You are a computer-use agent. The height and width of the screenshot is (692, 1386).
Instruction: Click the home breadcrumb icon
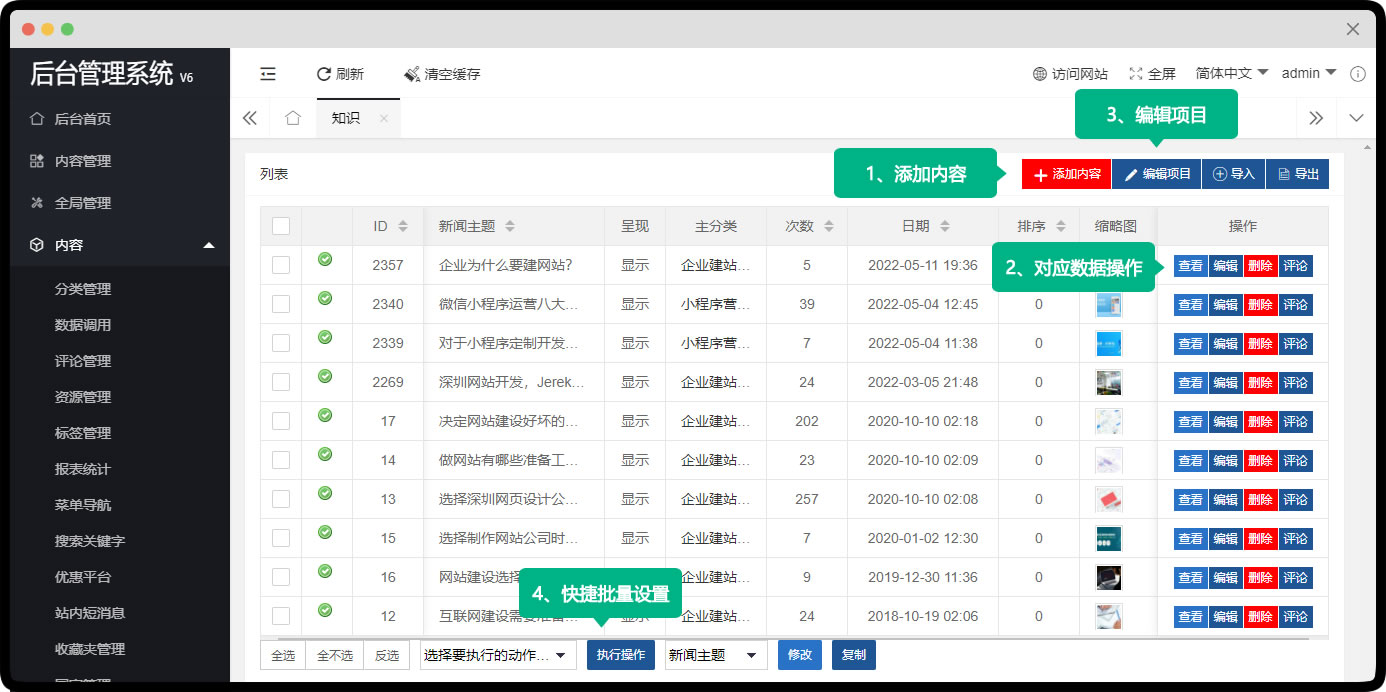point(292,117)
